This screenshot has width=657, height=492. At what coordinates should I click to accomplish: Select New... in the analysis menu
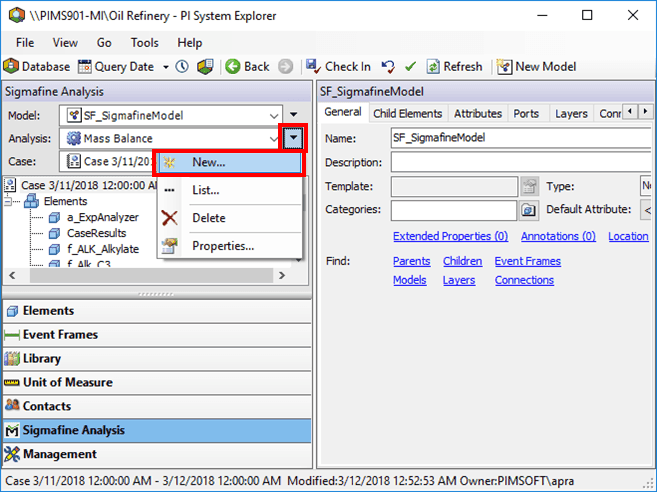click(230, 162)
